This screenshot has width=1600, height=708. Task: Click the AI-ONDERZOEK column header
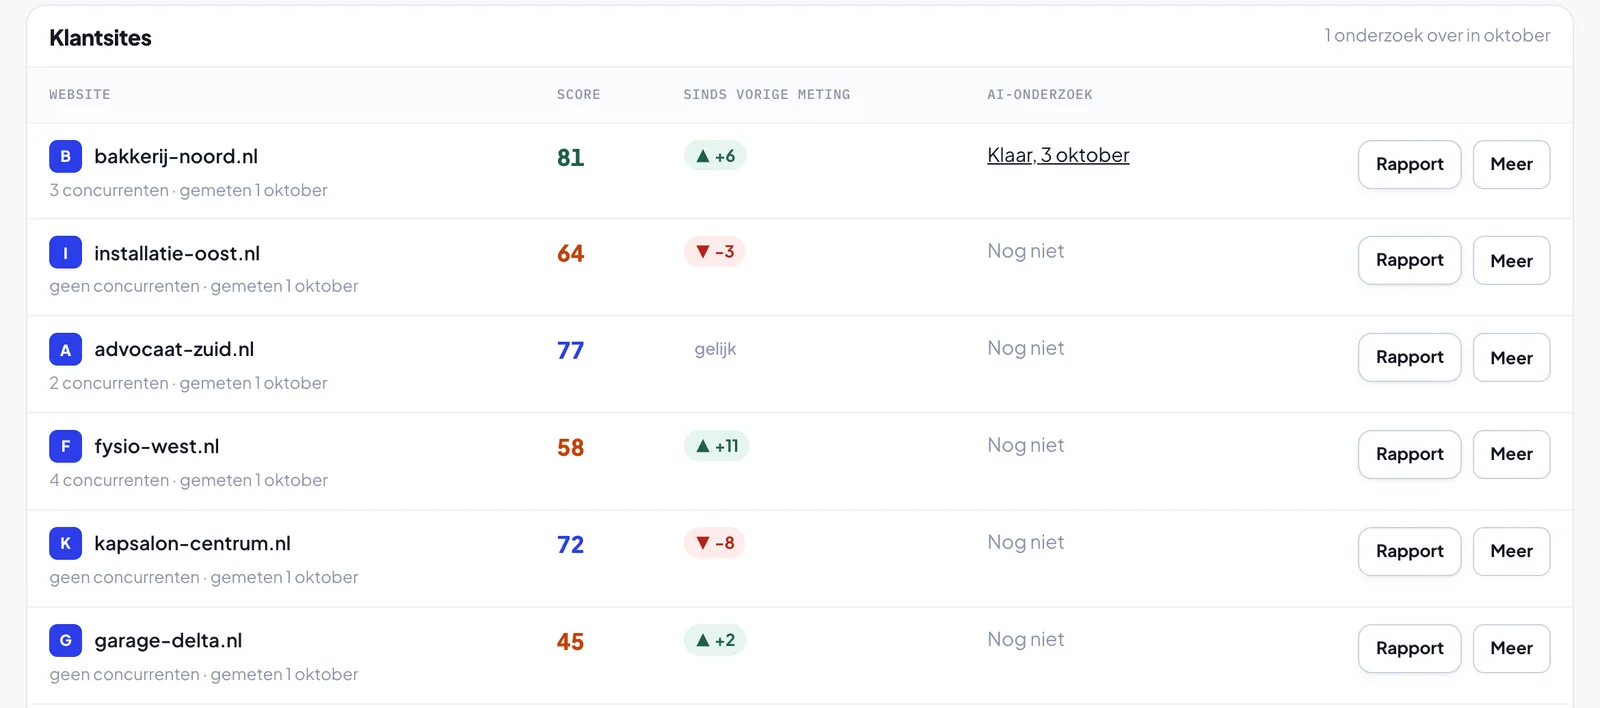click(x=1040, y=95)
